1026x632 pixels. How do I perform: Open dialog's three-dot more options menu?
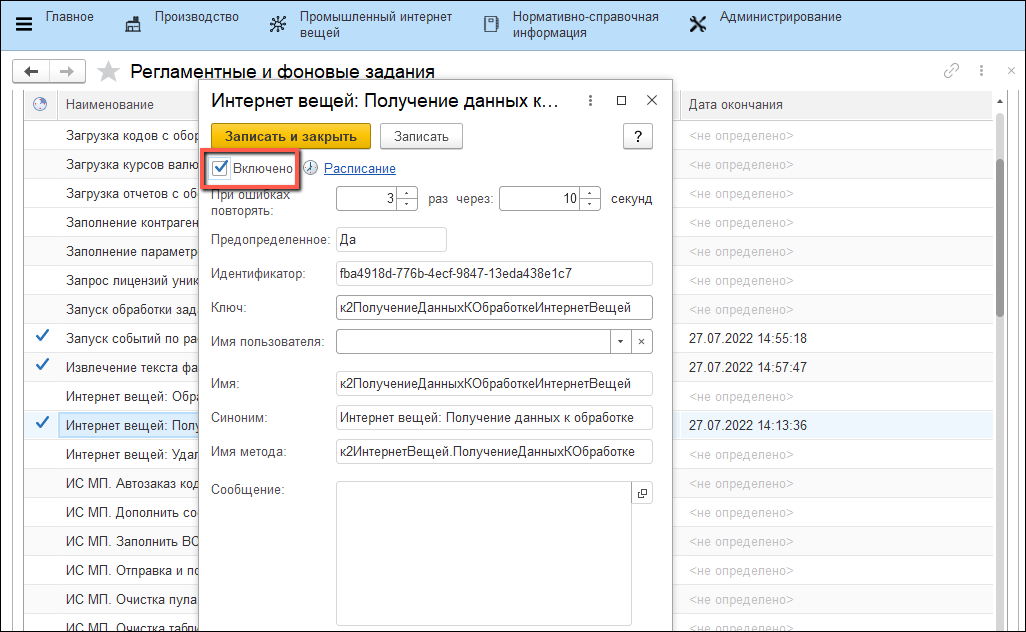[590, 101]
